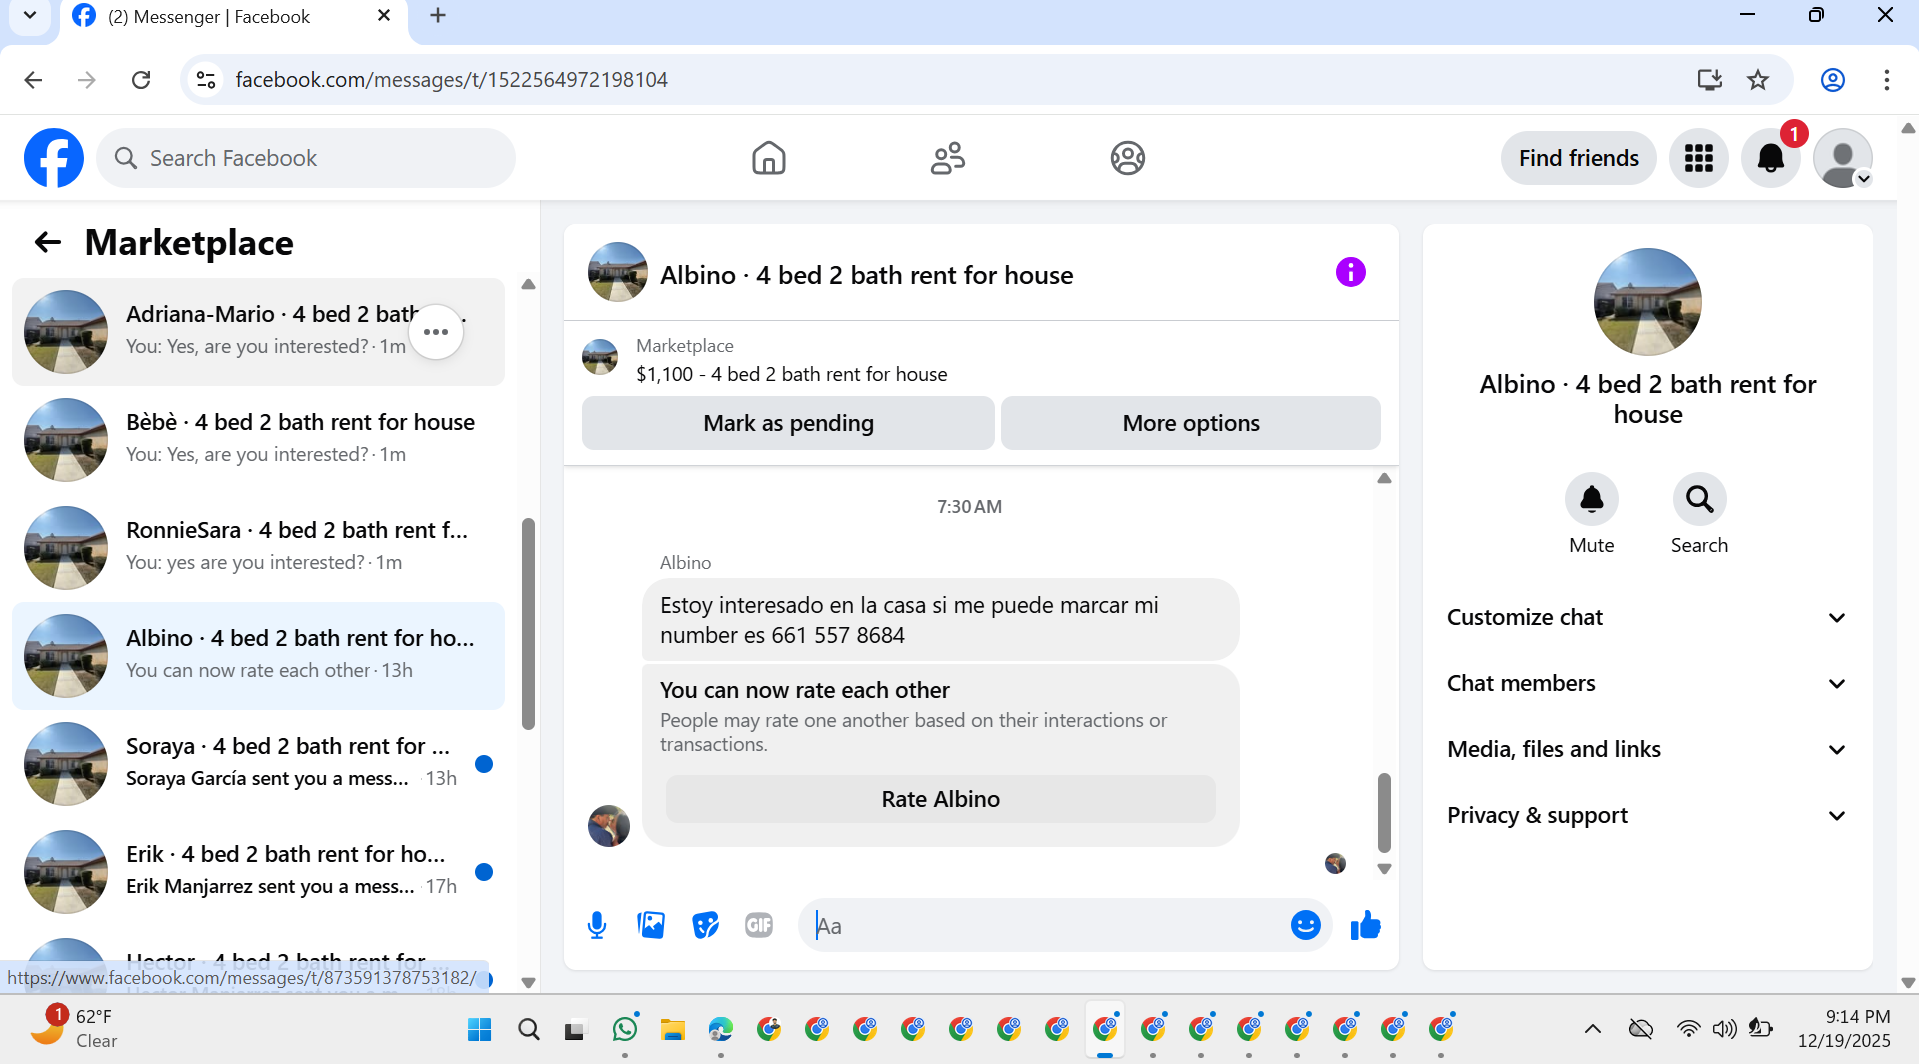Expand Media, files and links section
This screenshot has height=1064, width=1919.
click(1647, 749)
